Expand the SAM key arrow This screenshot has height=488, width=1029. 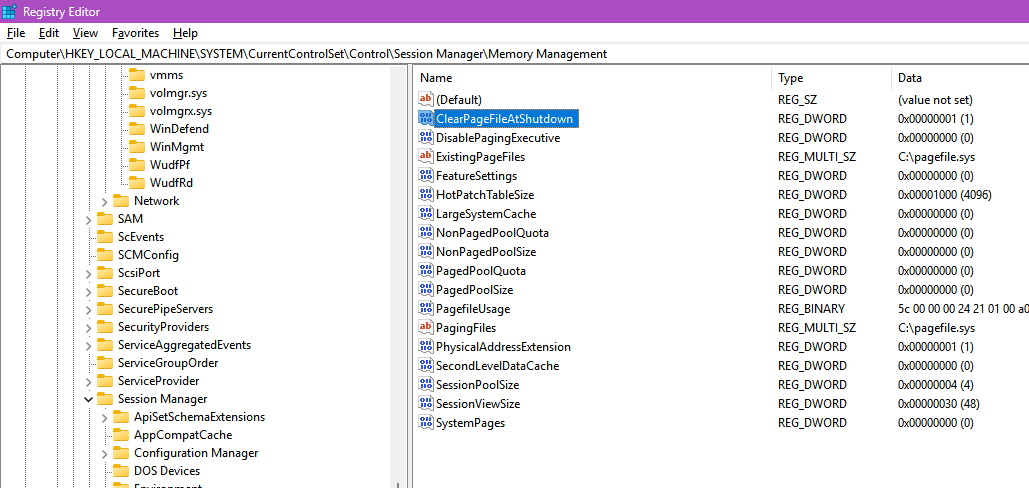coord(89,219)
